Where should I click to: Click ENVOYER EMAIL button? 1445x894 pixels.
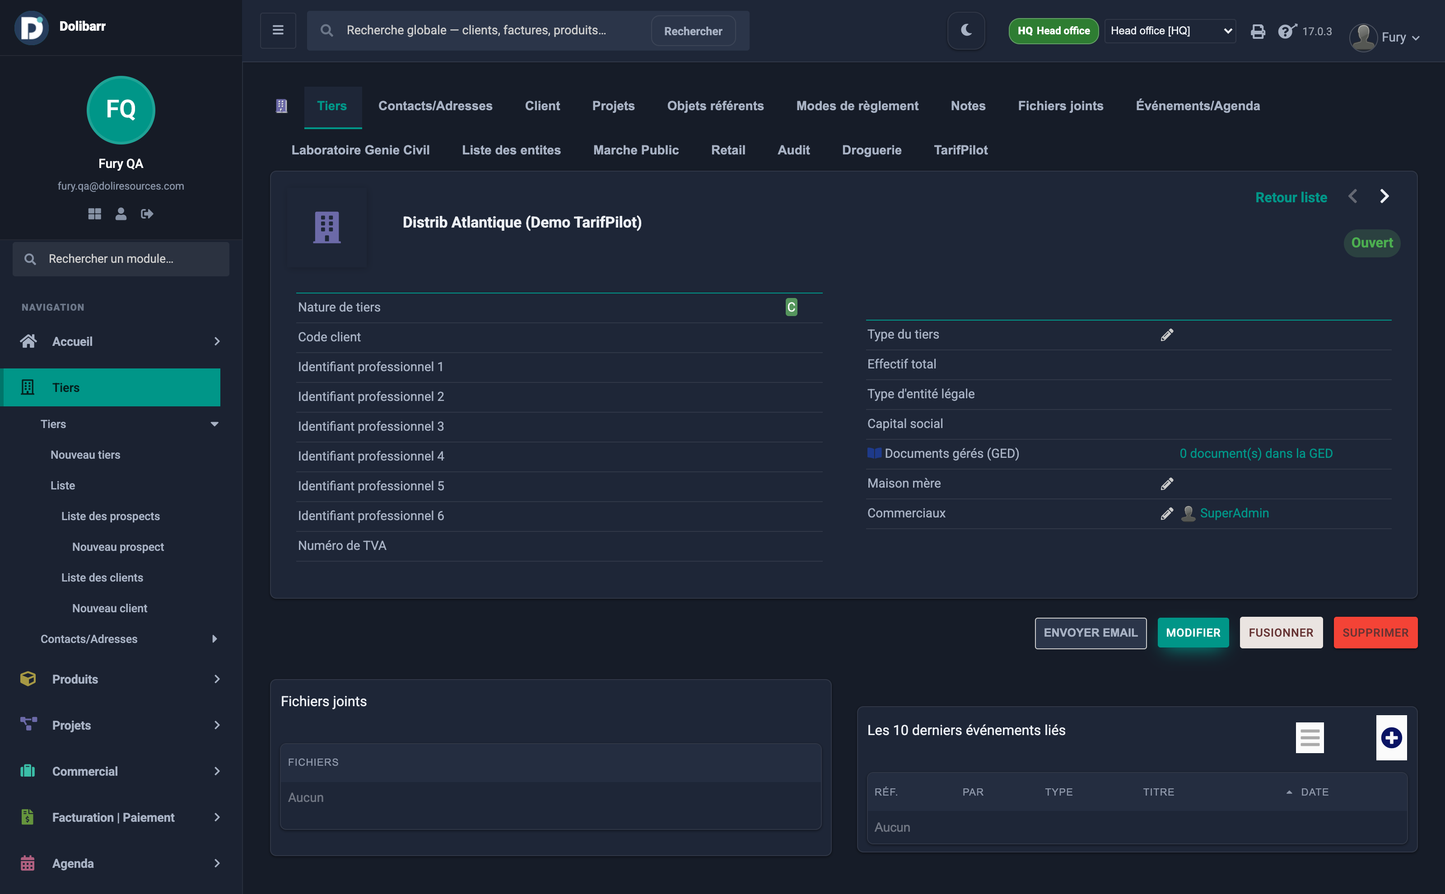(x=1091, y=633)
